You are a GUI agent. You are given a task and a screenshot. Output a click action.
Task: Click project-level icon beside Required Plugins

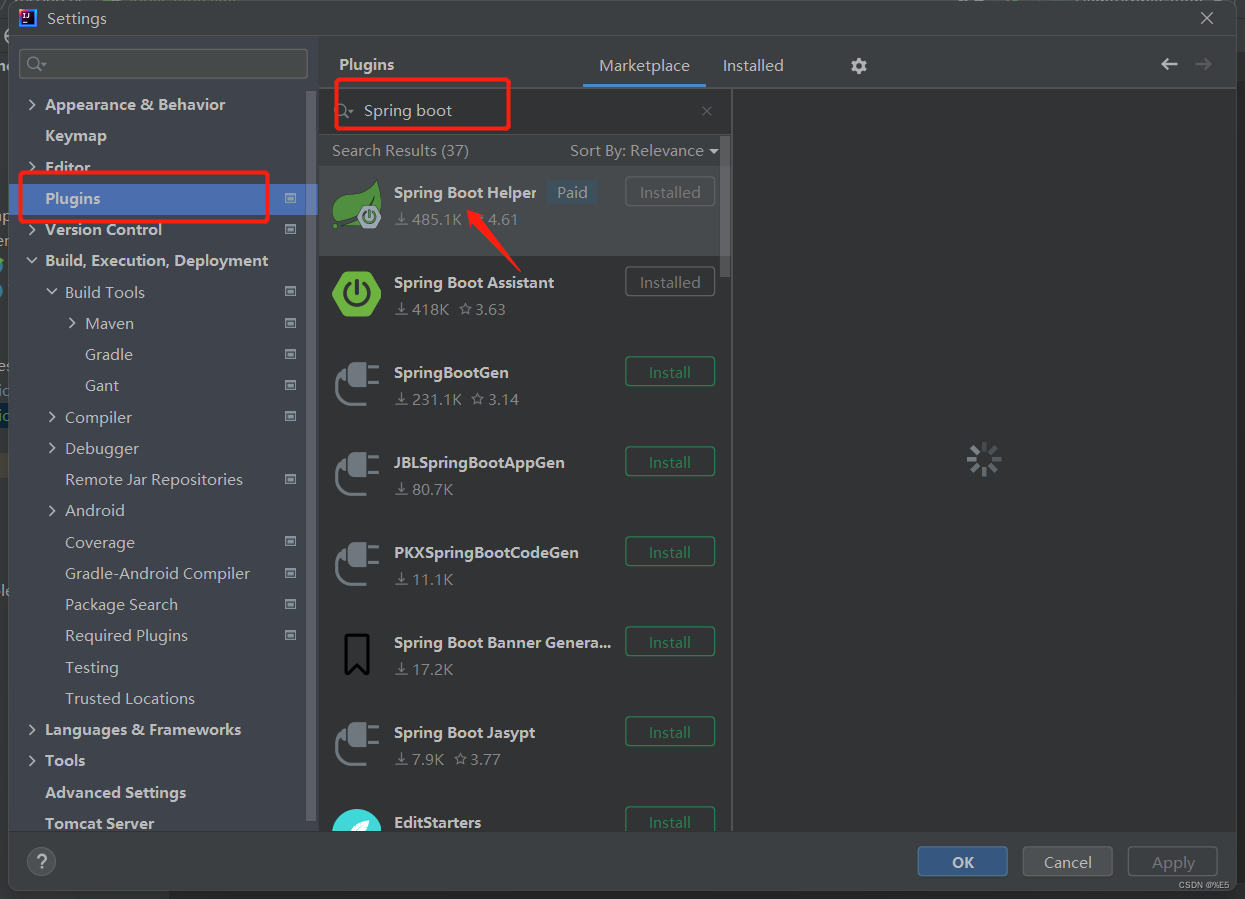290,635
